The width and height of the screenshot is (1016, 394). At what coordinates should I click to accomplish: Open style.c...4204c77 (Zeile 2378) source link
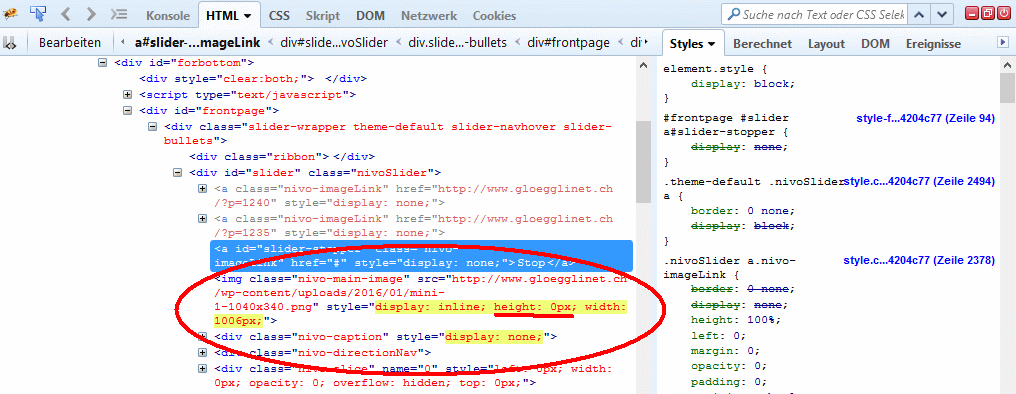(918, 261)
